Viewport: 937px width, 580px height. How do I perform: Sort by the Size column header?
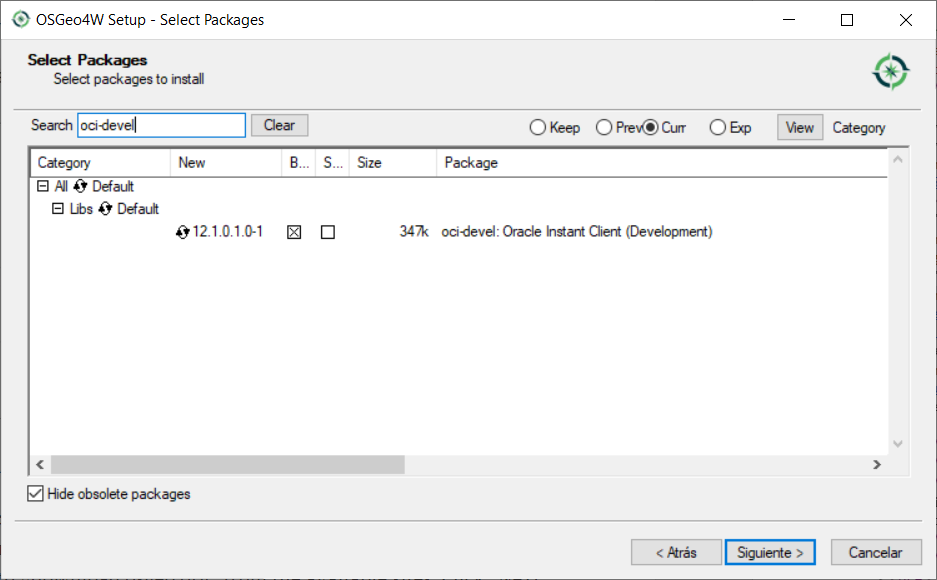tap(369, 162)
